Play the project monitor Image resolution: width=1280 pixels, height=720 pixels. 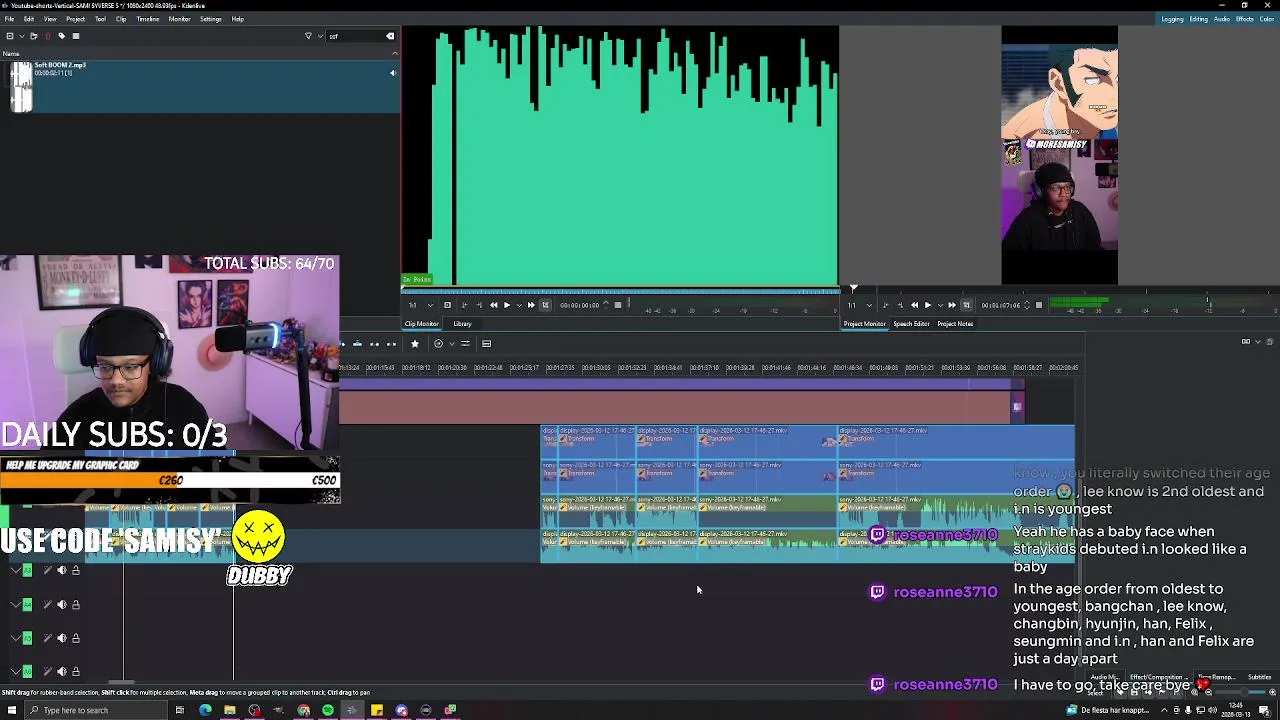[927, 305]
